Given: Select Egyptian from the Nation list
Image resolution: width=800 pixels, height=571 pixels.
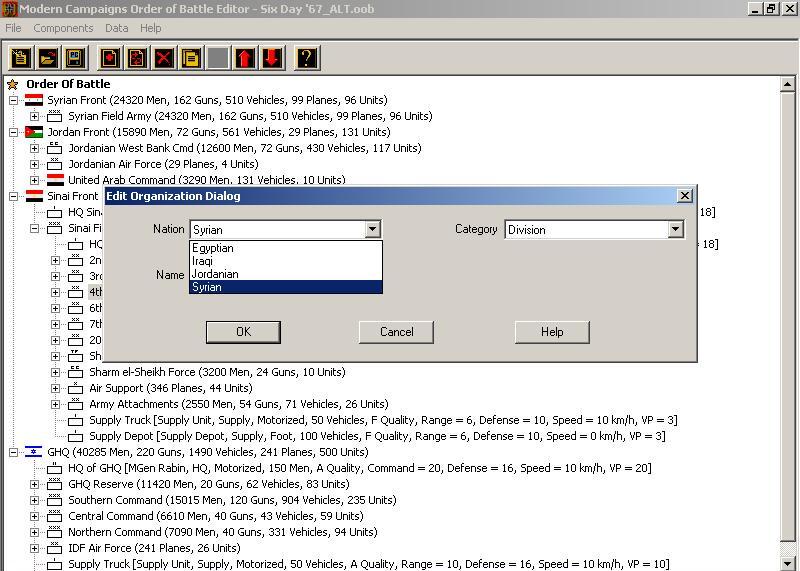Looking at the screenshot, I should tap(213, 248).
